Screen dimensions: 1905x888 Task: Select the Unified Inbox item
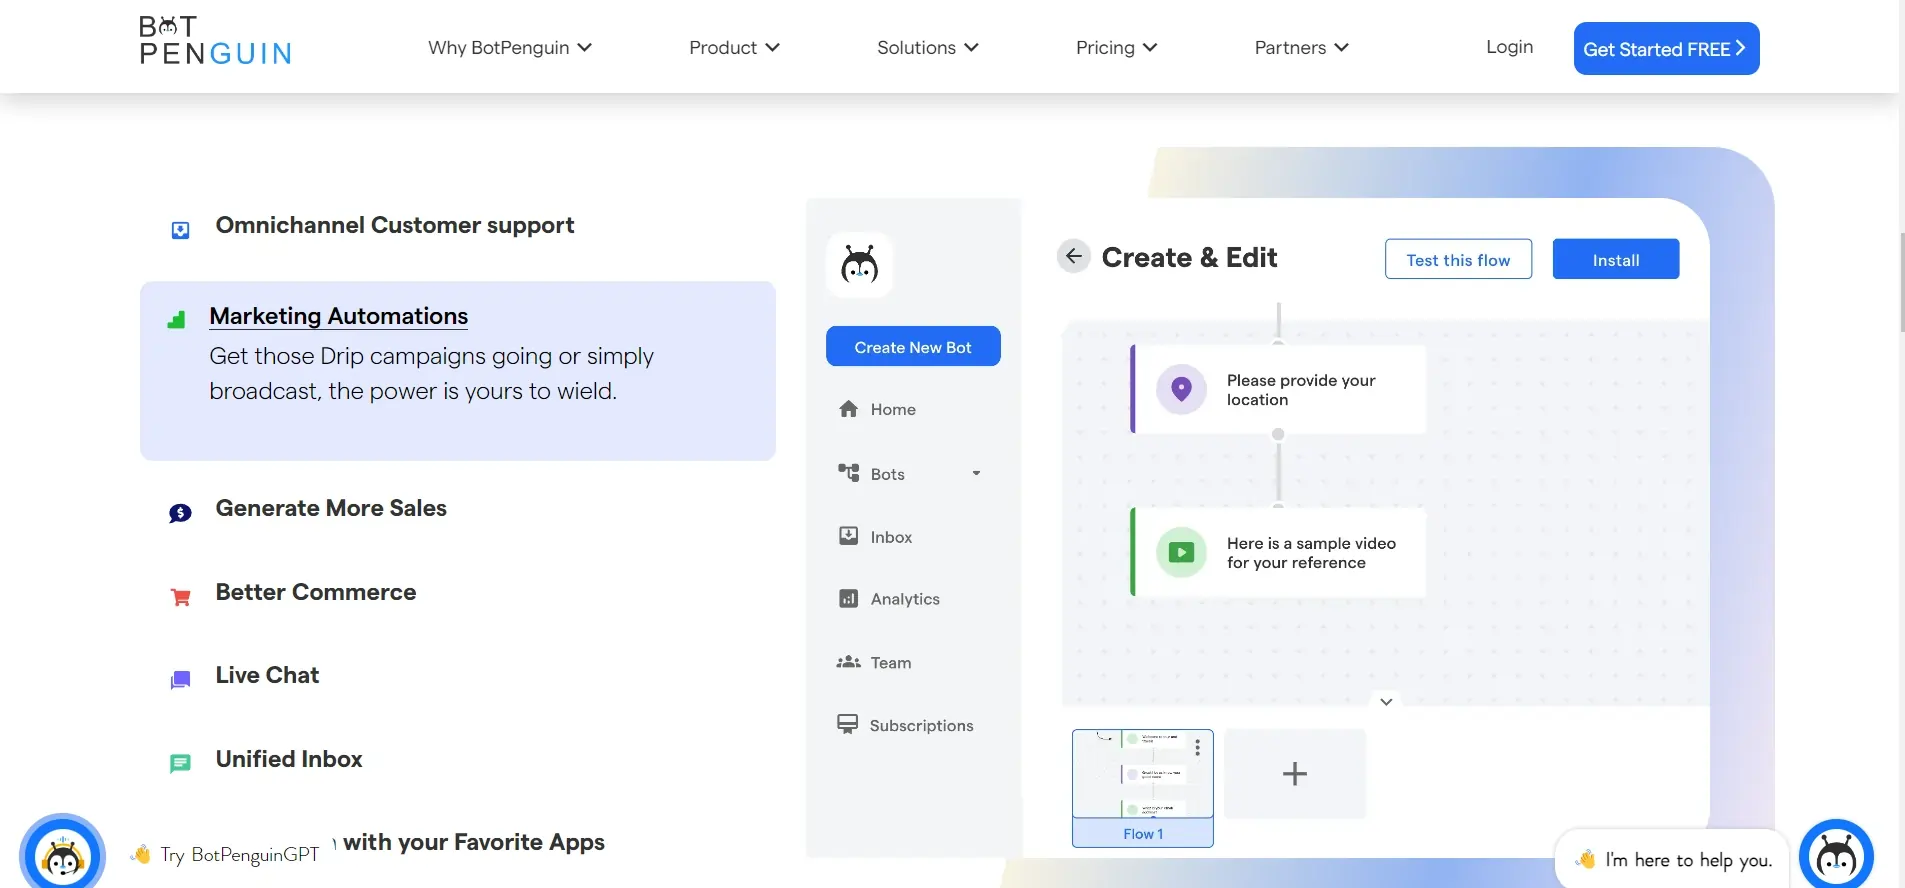[289, 759]
